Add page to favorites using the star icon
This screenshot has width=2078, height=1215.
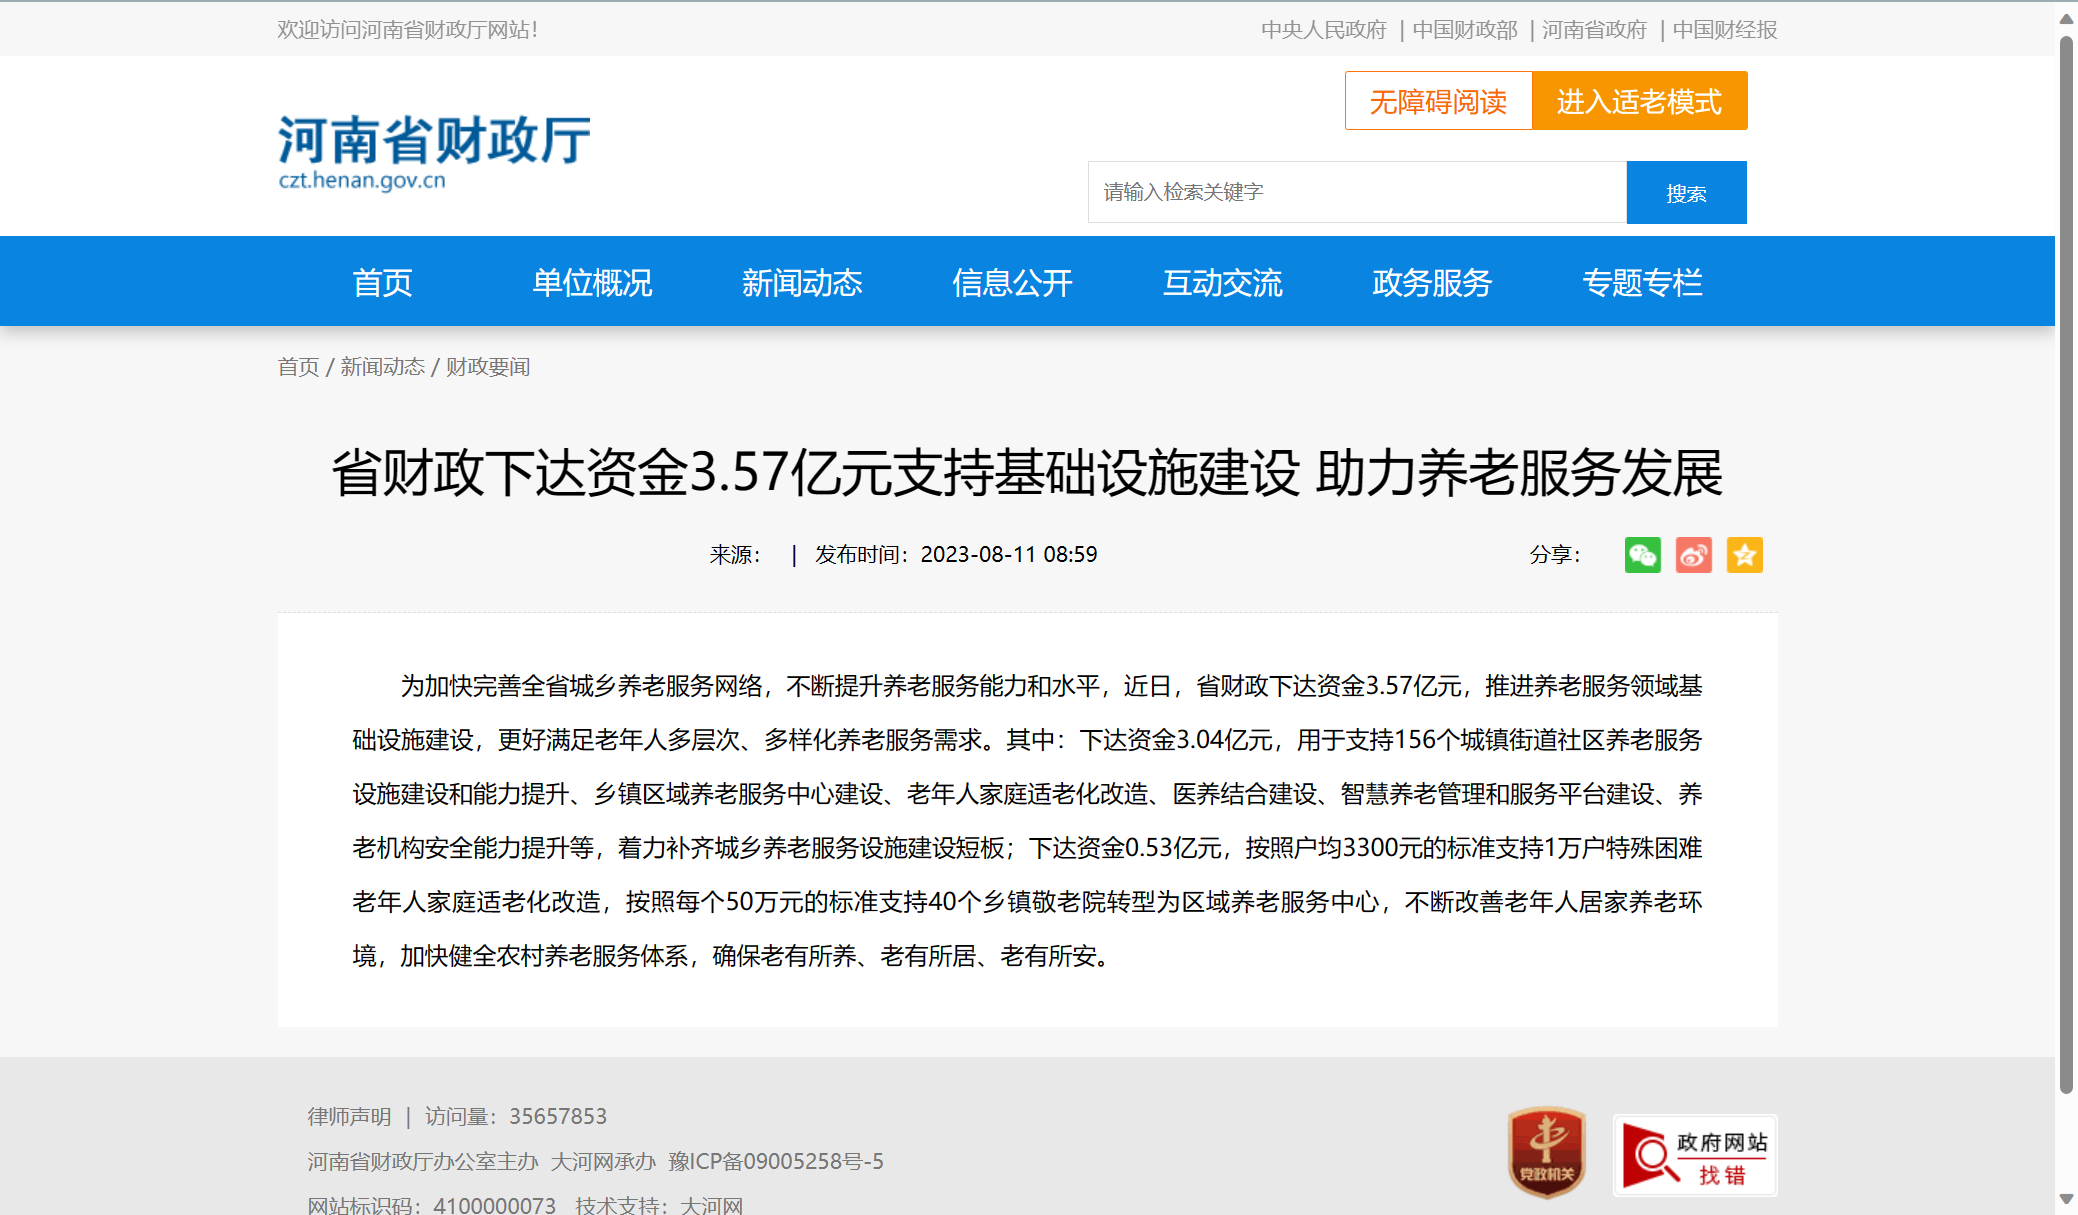click(x=1745, y=555)
